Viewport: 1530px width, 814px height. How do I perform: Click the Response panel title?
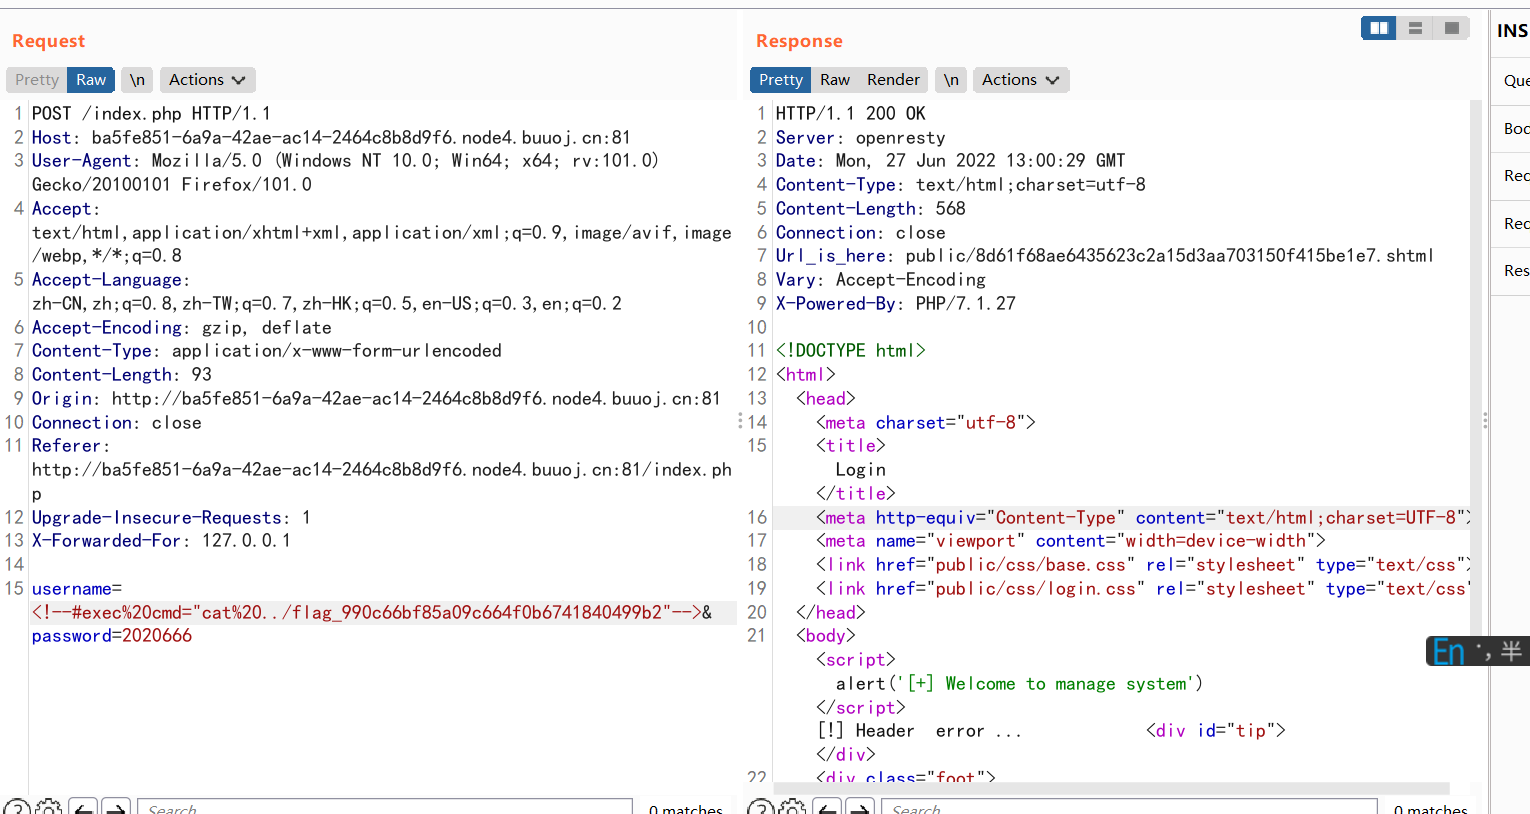point(799,41)
